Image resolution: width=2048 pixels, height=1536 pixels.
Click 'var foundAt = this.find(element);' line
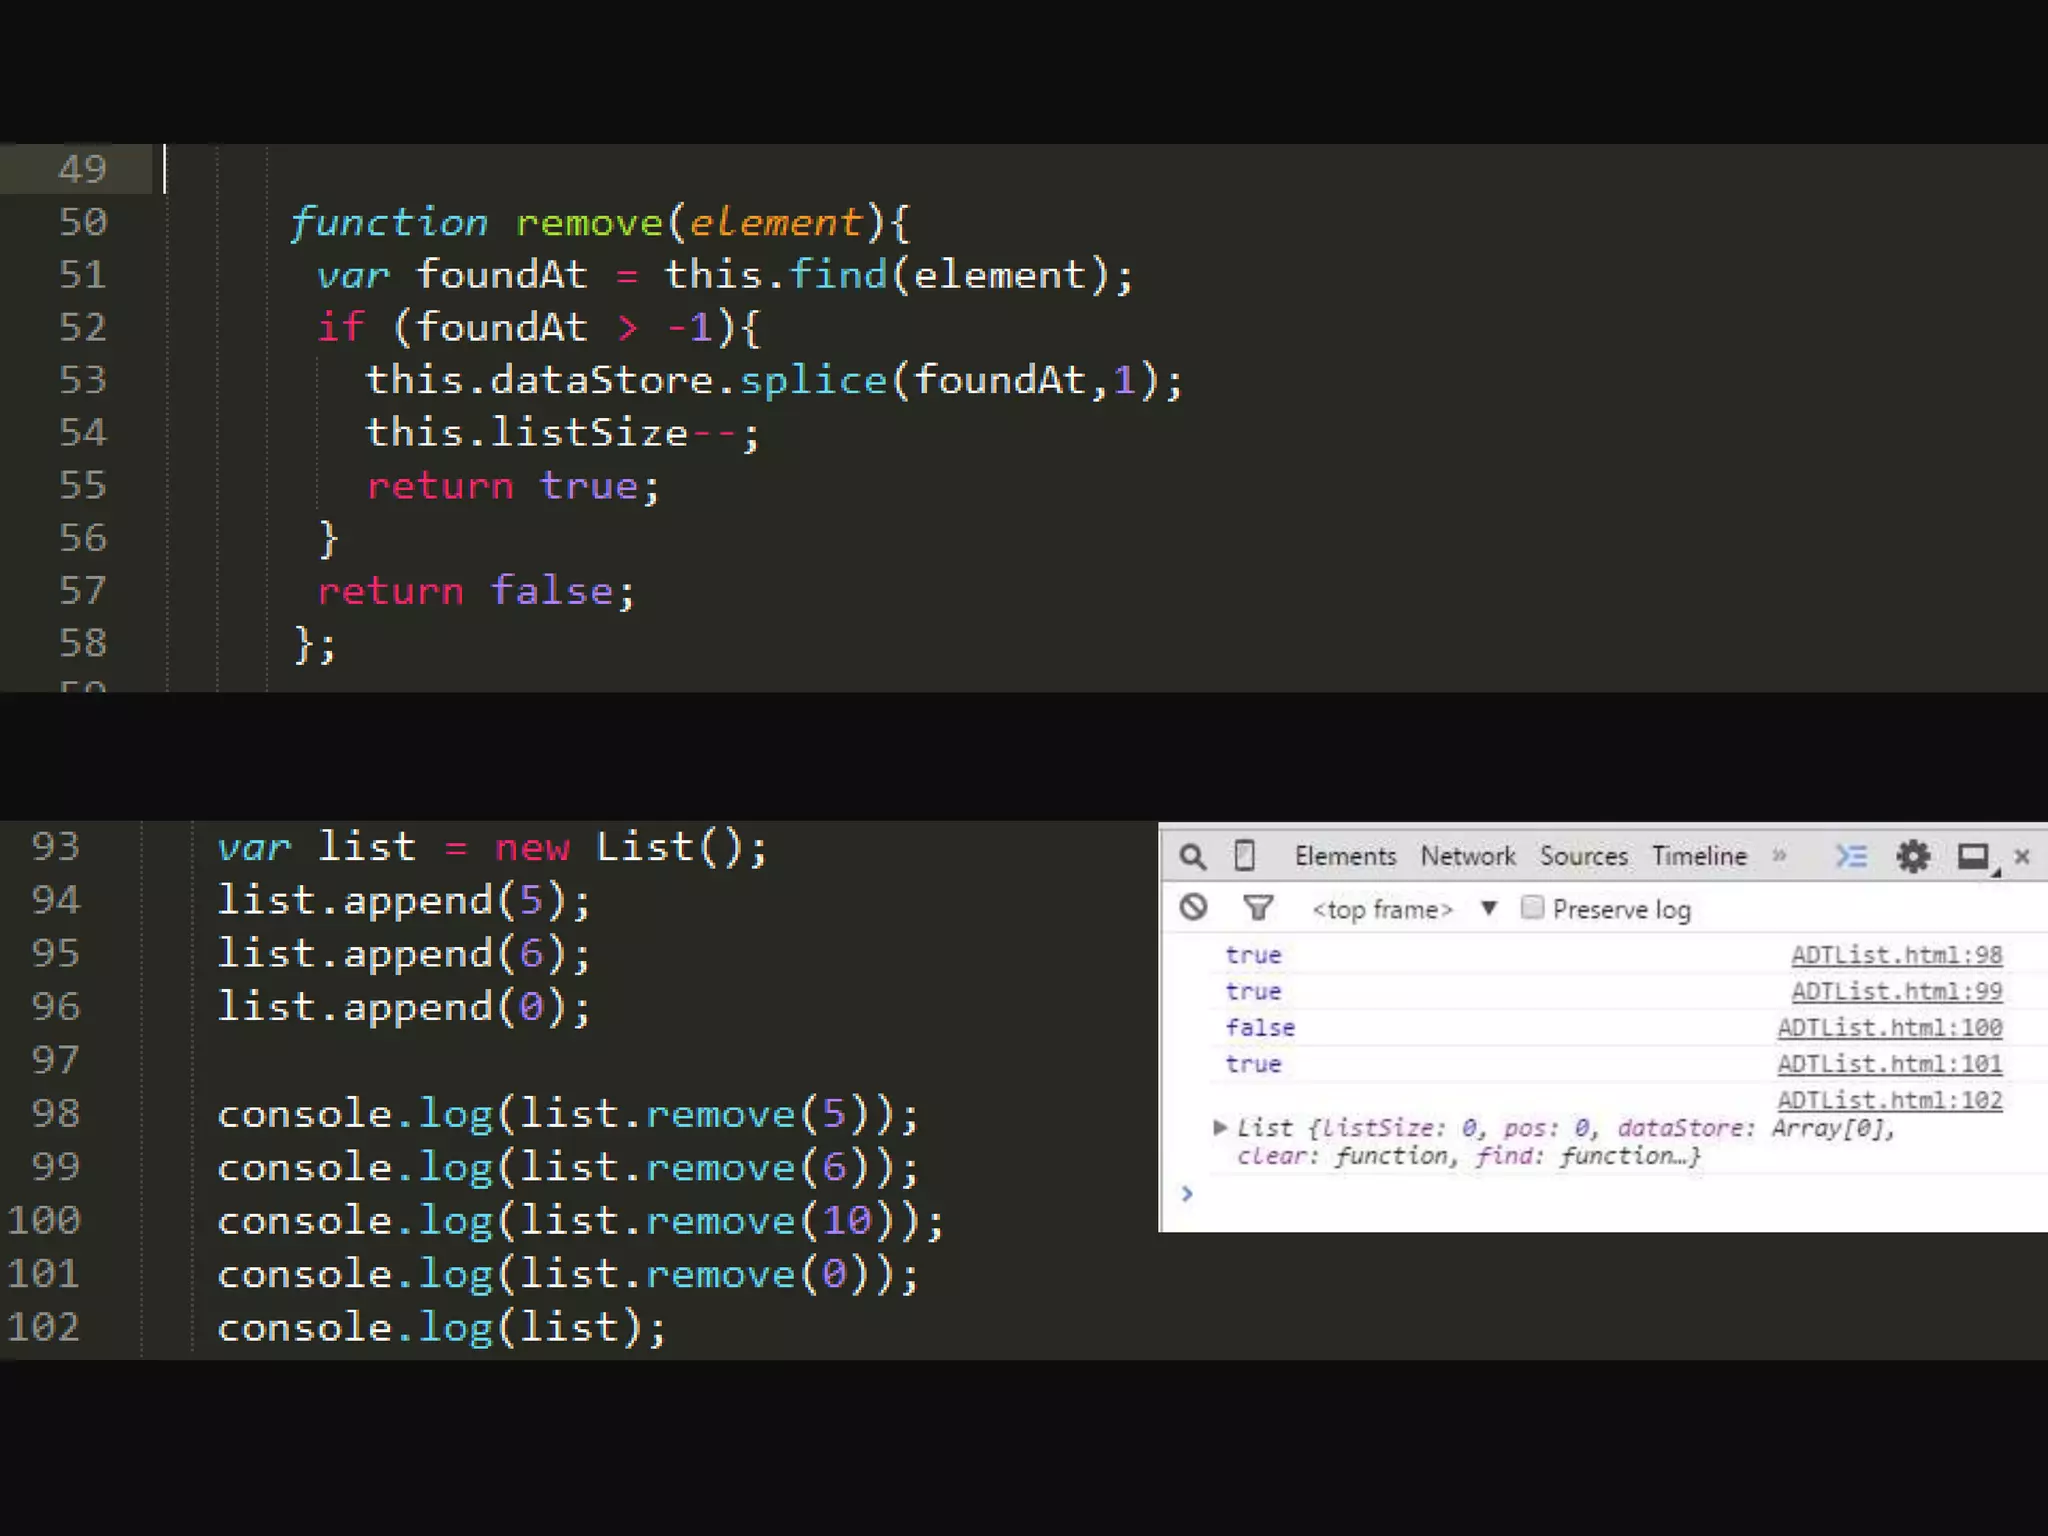pos(726,275)
